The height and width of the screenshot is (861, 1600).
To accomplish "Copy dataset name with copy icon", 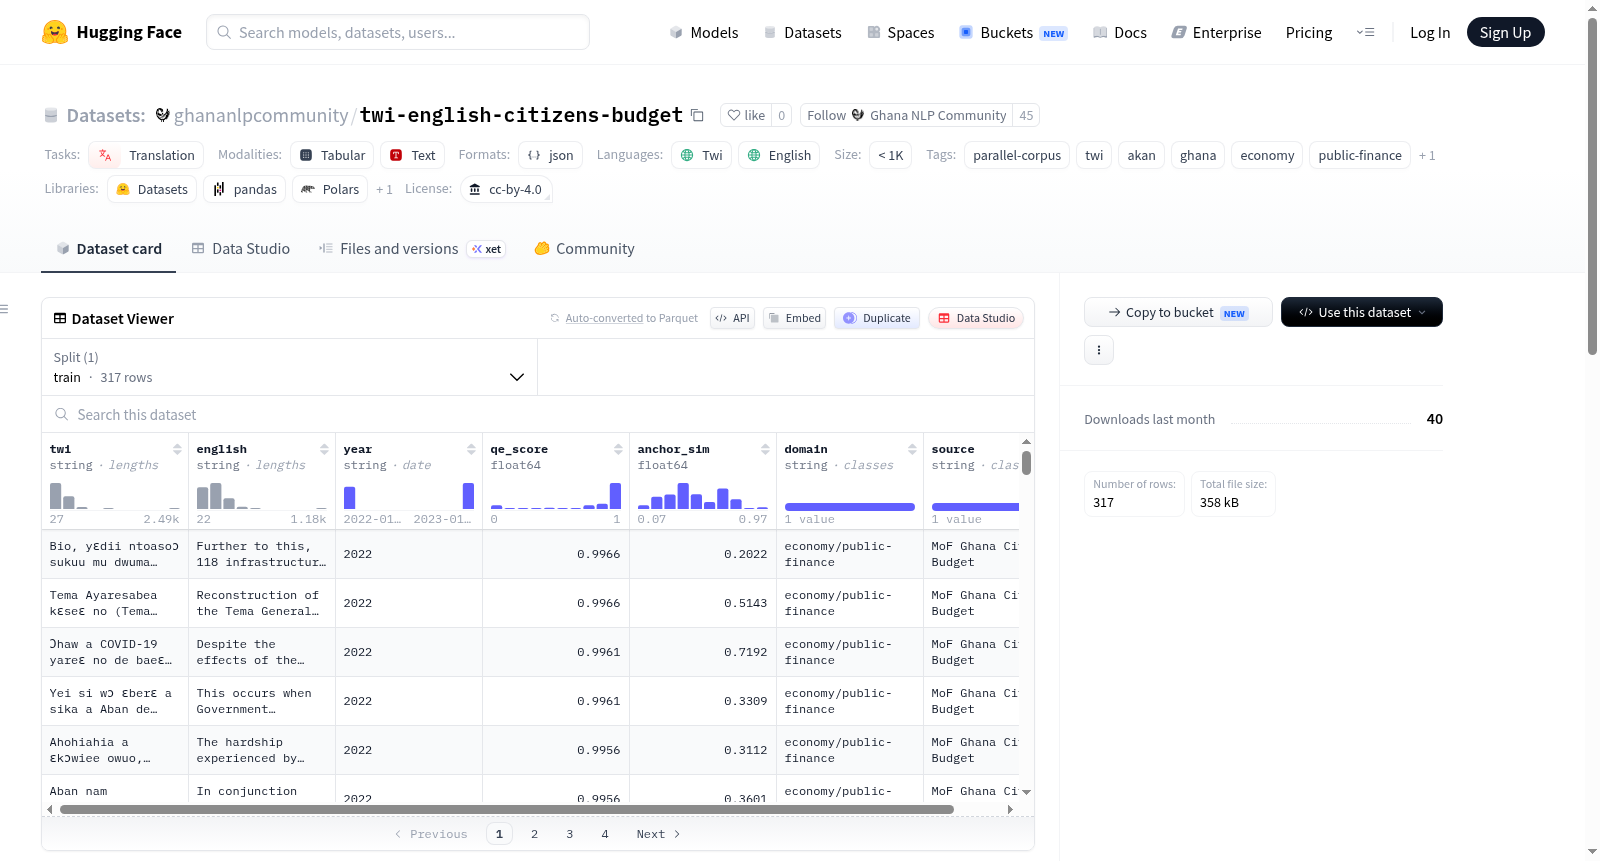I will (698, 116).
